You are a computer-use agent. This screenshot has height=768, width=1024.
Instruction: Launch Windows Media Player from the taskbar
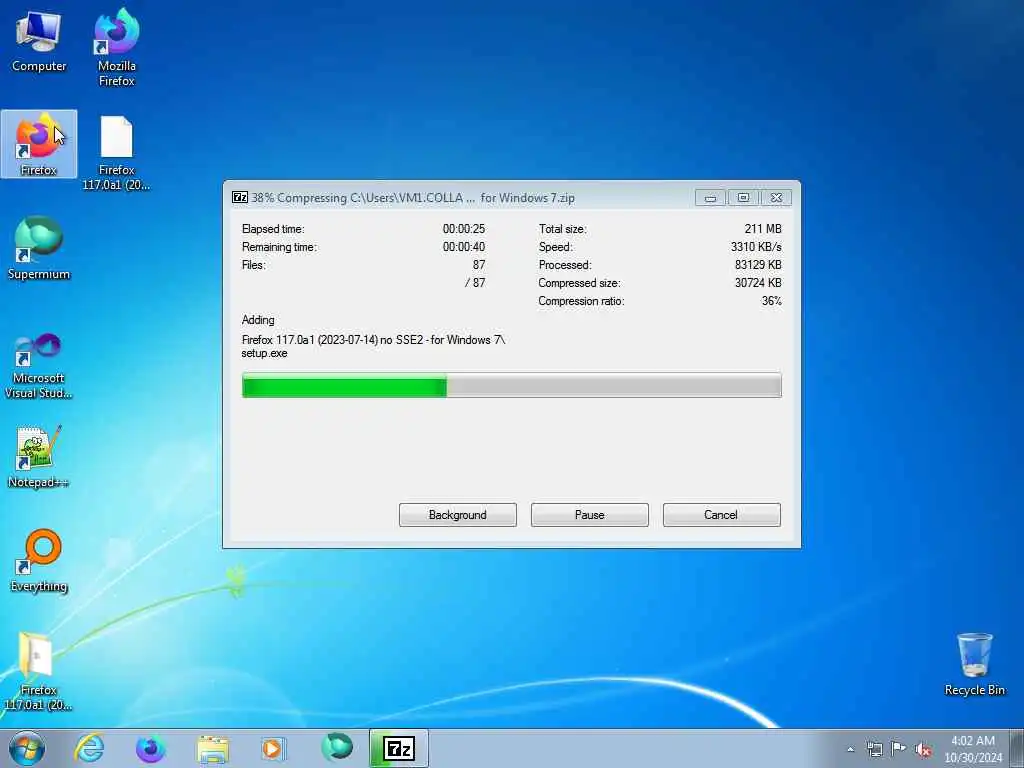coord(273,748)
